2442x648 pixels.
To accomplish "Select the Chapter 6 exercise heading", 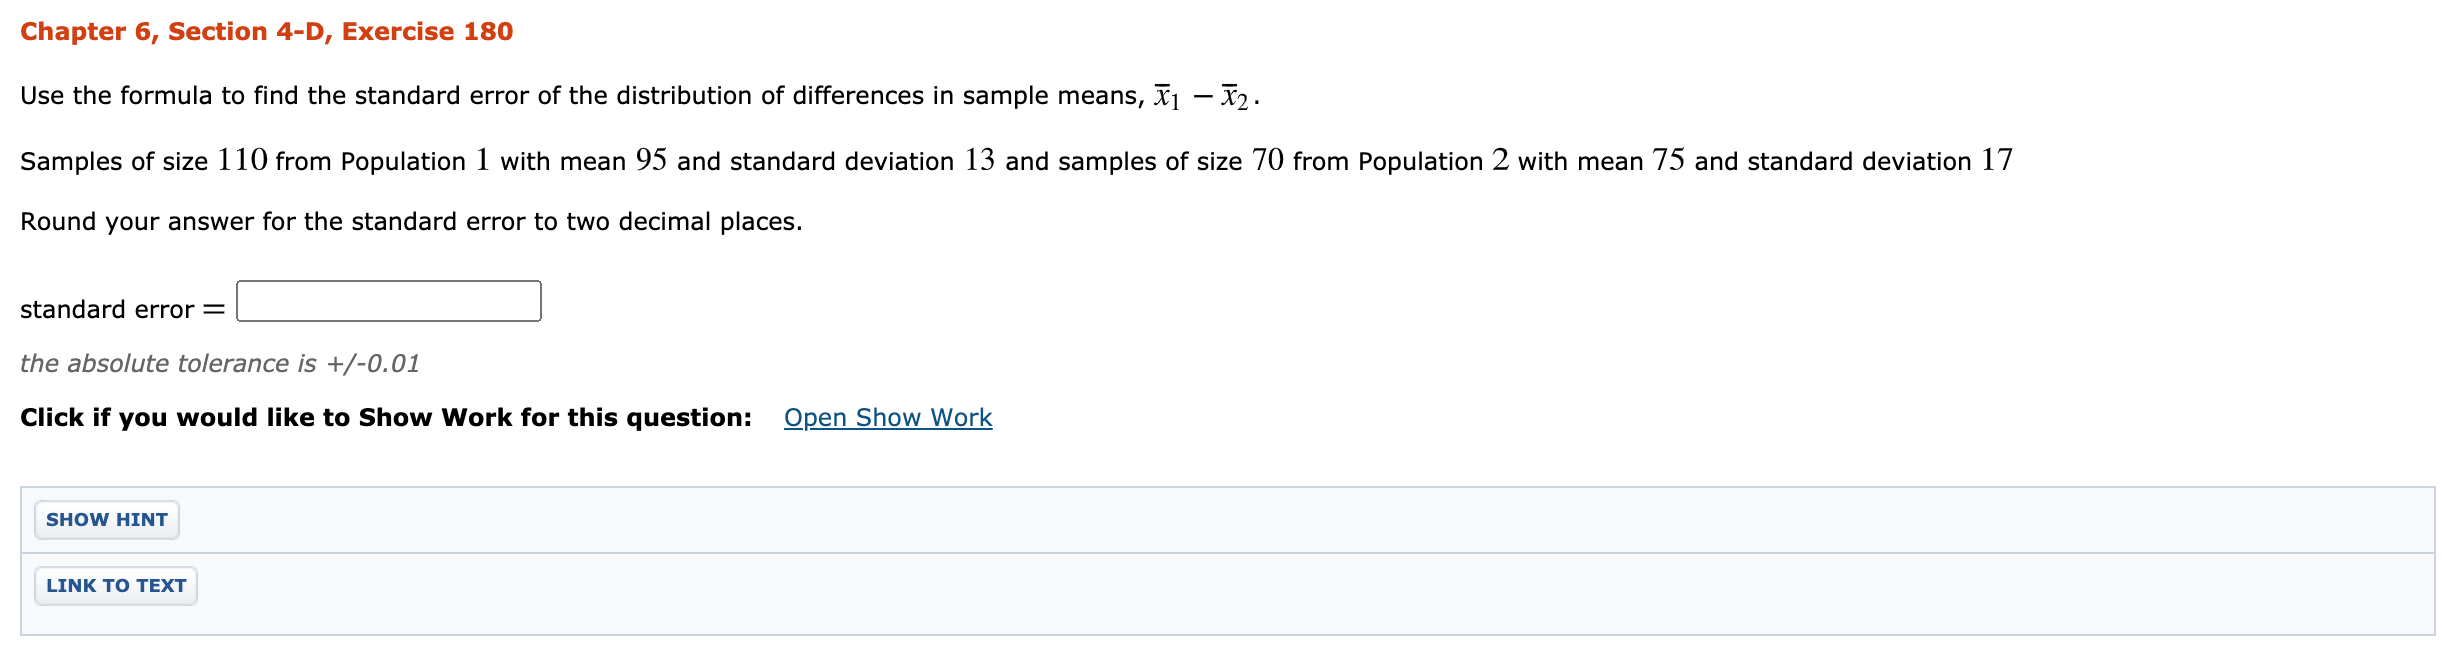I will 265,31.
